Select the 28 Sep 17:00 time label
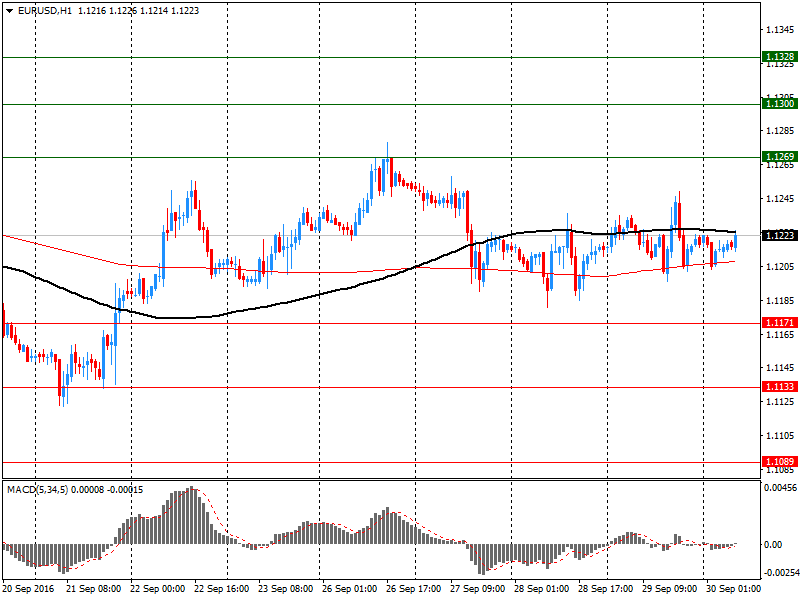 click(x=606, y=589)
